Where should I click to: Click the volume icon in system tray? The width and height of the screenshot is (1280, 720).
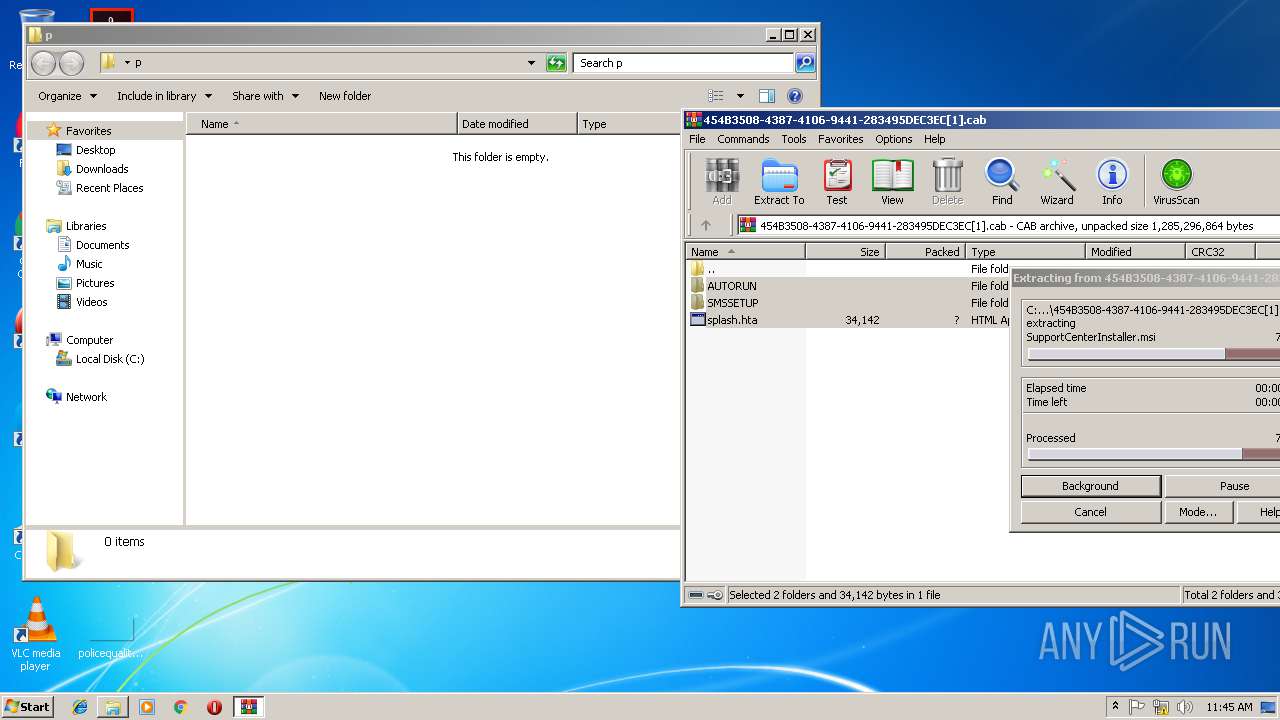tap(1184, 707)
